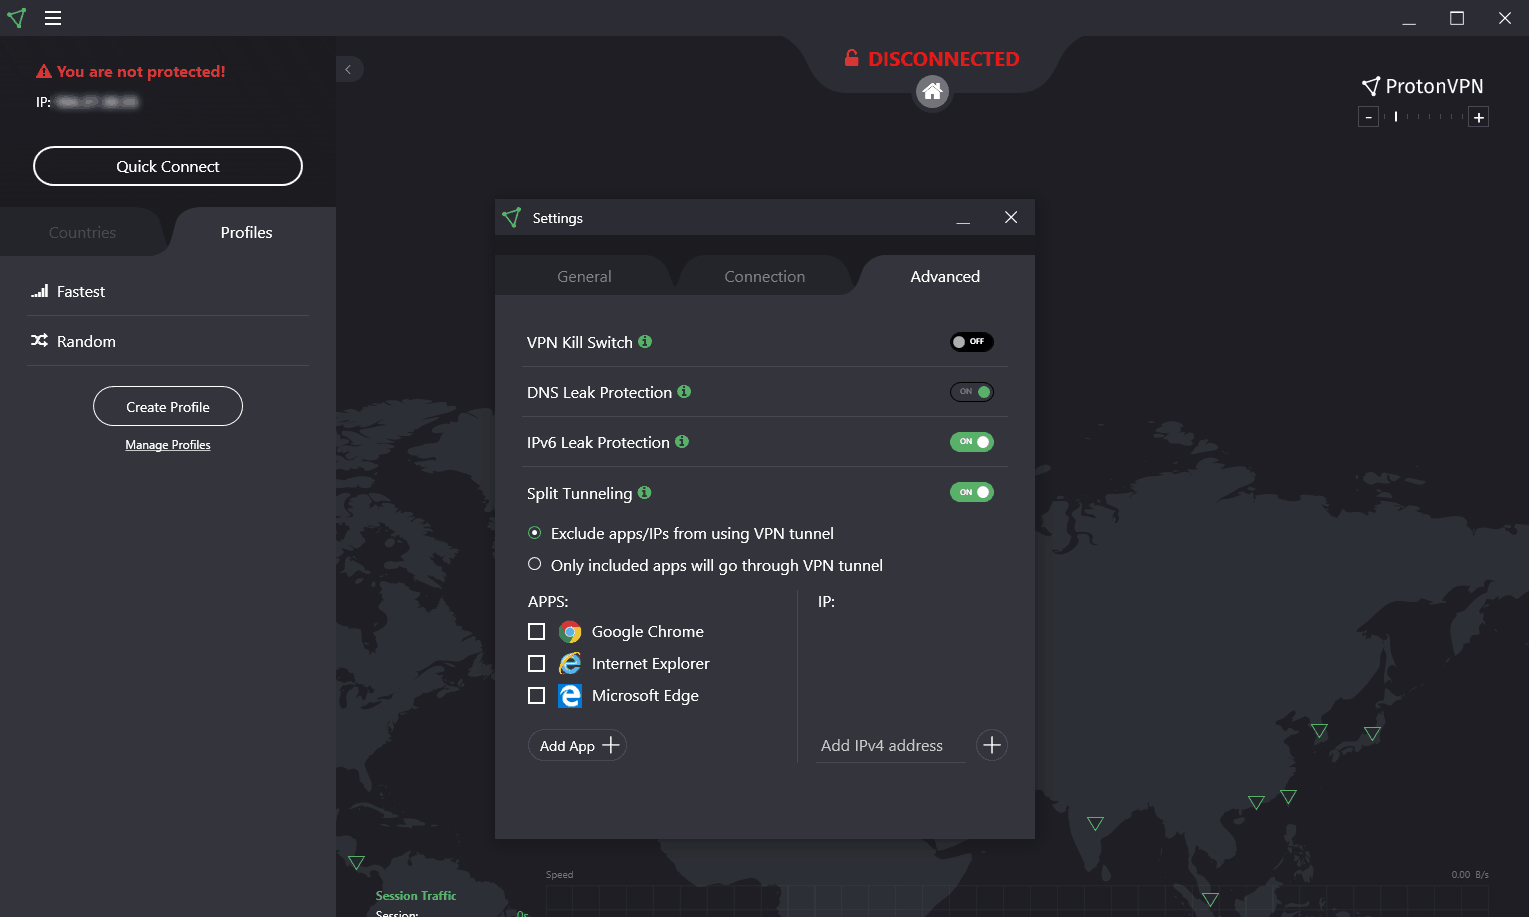Turn off Split Tunneling switch
Screen dimensions: 1529x917
(971, 492)
